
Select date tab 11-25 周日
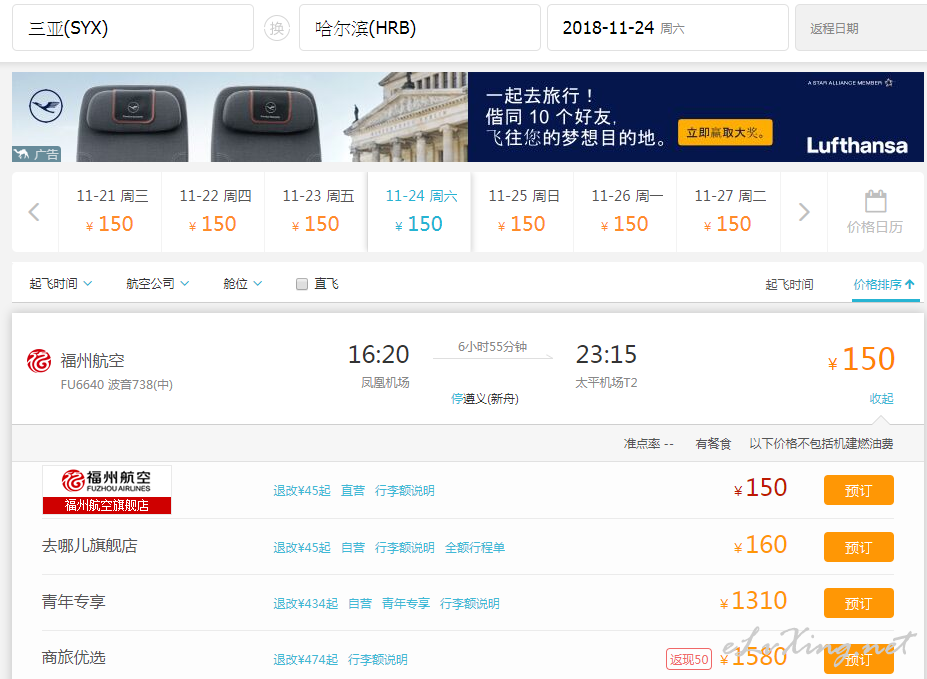522,212
